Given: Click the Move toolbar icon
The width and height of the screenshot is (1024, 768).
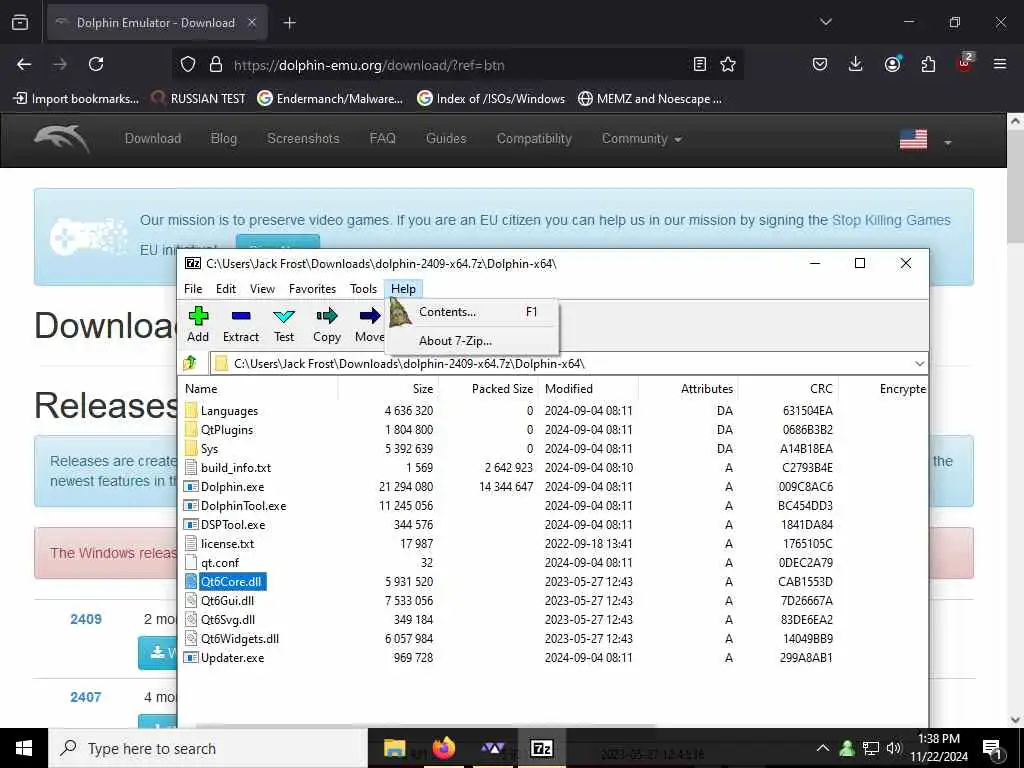Looking at the screenshot, I should [x=370, y=324].
